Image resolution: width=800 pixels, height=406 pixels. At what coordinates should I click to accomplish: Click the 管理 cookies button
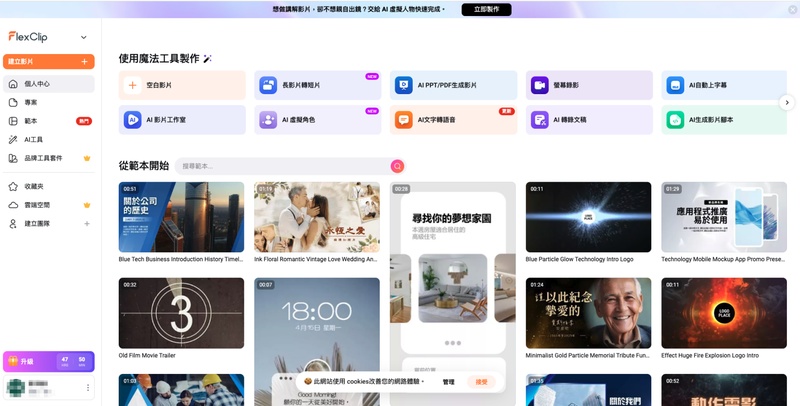pos(448,382)
